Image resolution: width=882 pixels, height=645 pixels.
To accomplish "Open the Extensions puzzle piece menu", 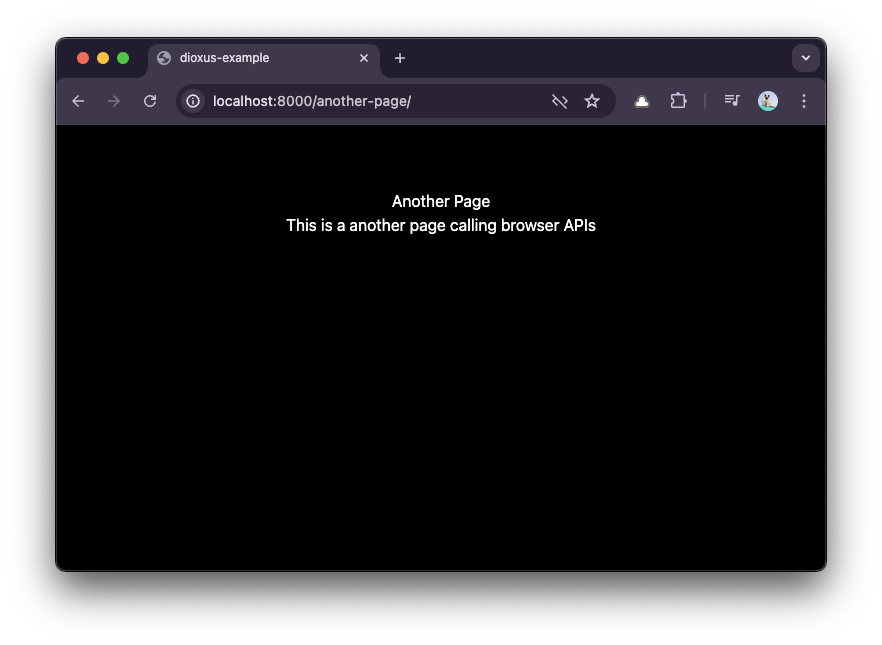I will pos(678,101).
